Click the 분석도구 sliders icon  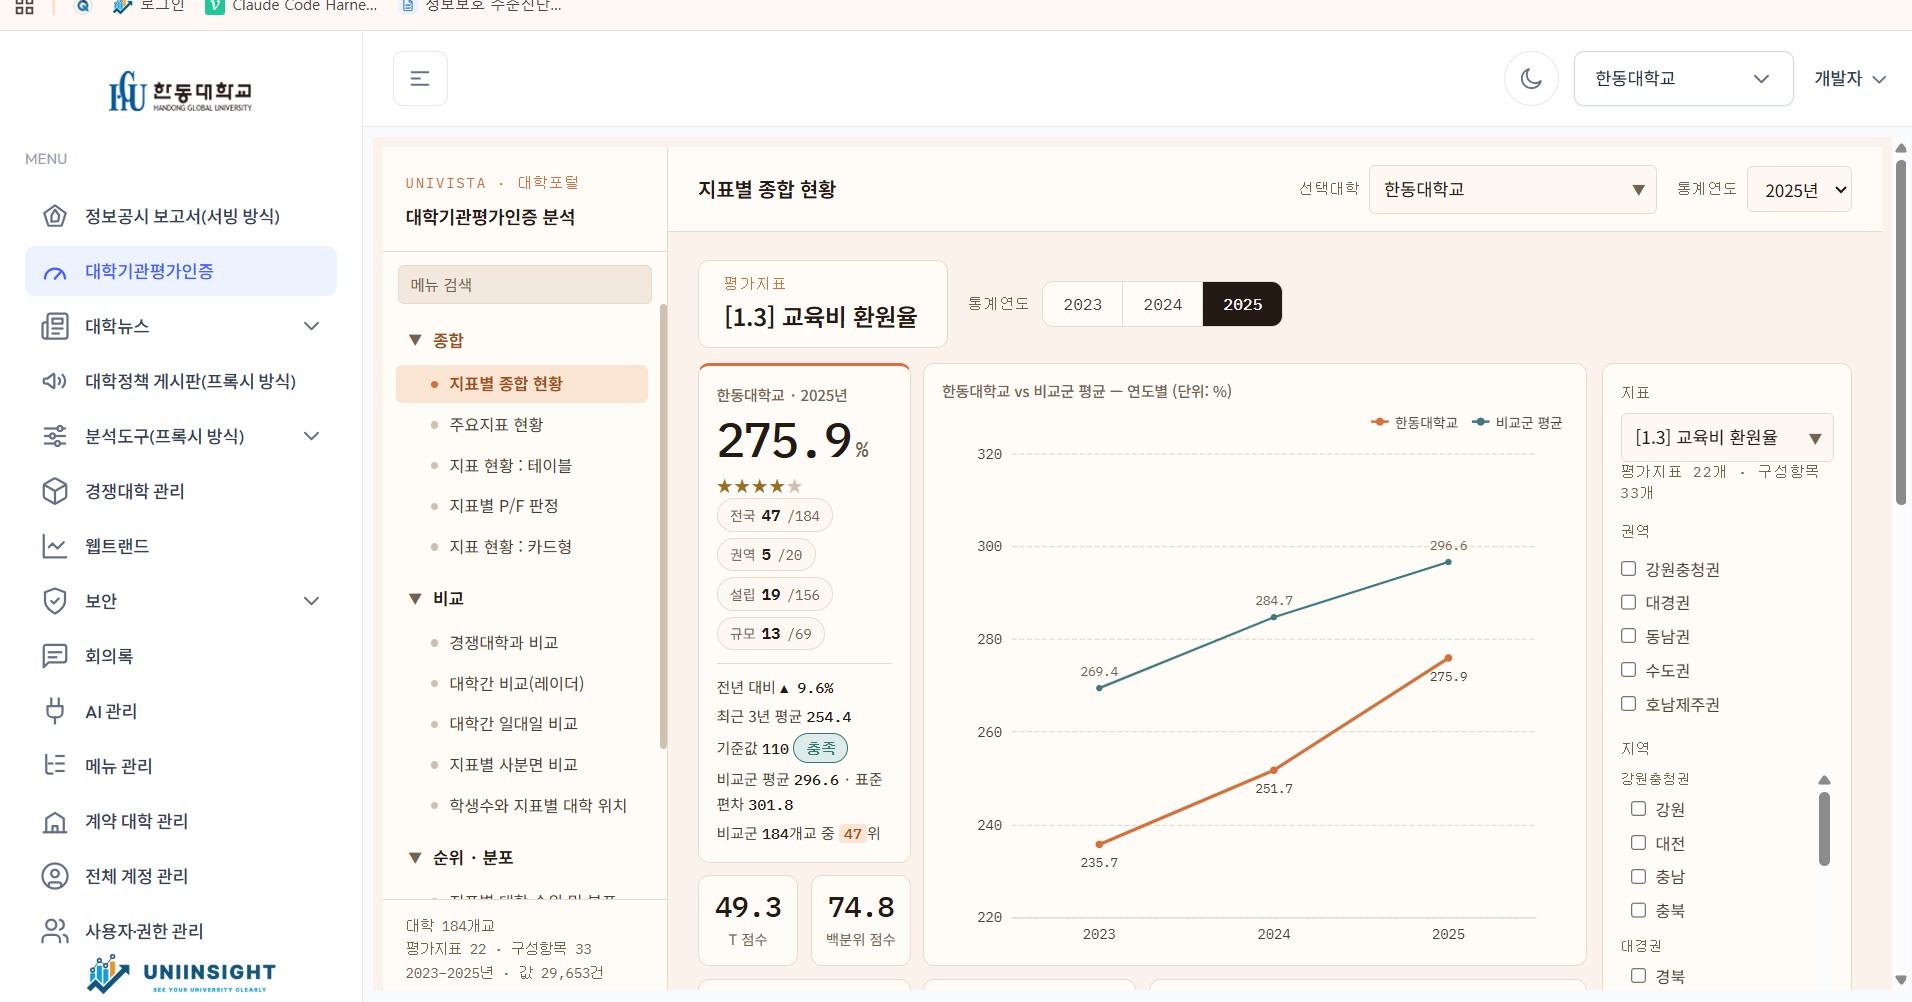click(55, 436)
